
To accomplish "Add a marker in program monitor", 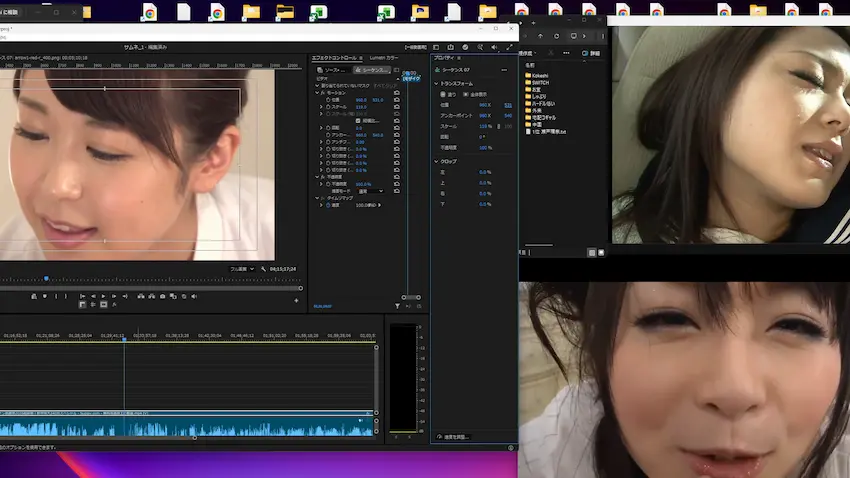I will tap(45, 296).
